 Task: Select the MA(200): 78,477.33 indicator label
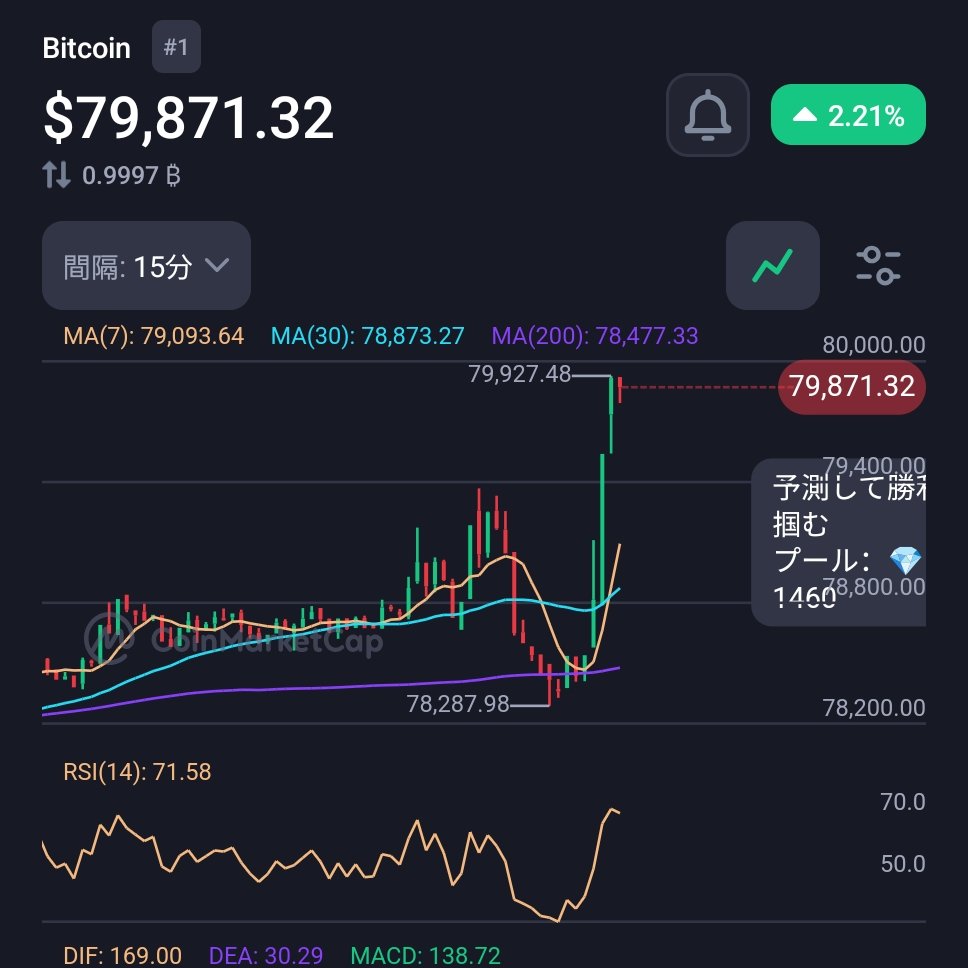(x=595, y=336)
